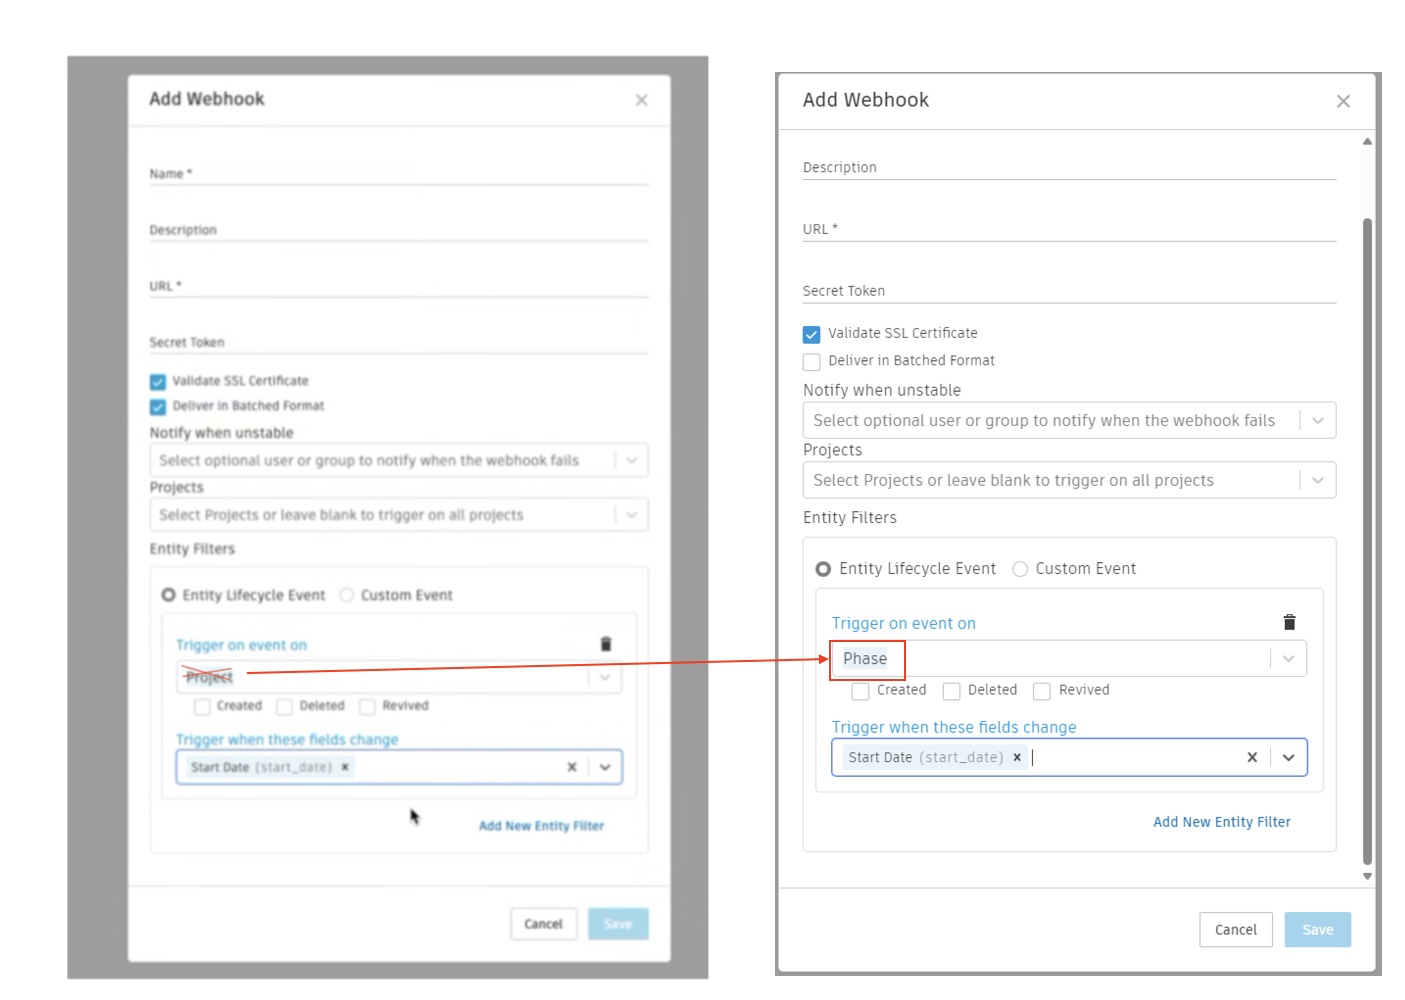The width and height of the screenshot is (1405, 1000).
Task: Click the trash icon to delete the entity filter
Action: (x=1290, y=621)
